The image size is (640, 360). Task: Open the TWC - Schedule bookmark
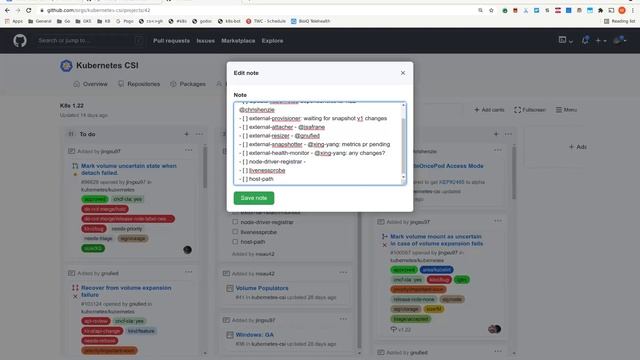pyautogui.click(x=266, y=21)
